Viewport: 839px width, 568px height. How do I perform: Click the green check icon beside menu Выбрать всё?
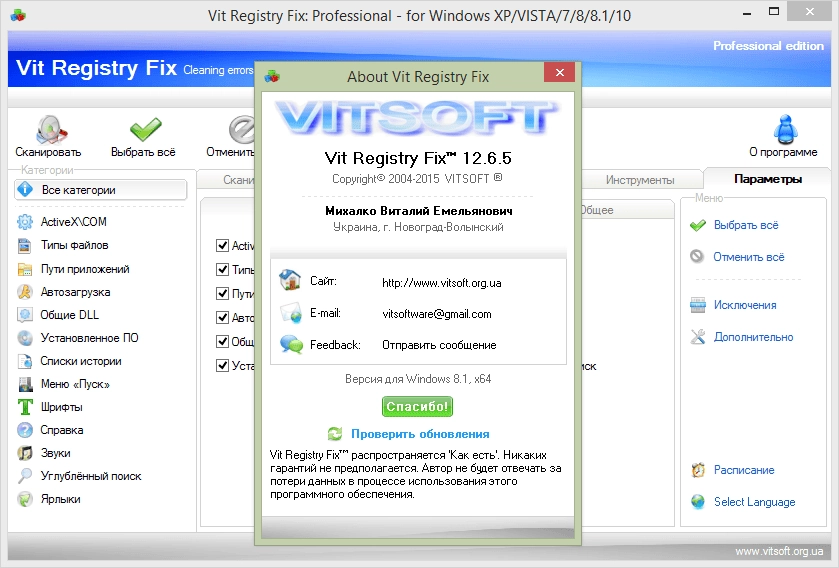click(698, 225)
